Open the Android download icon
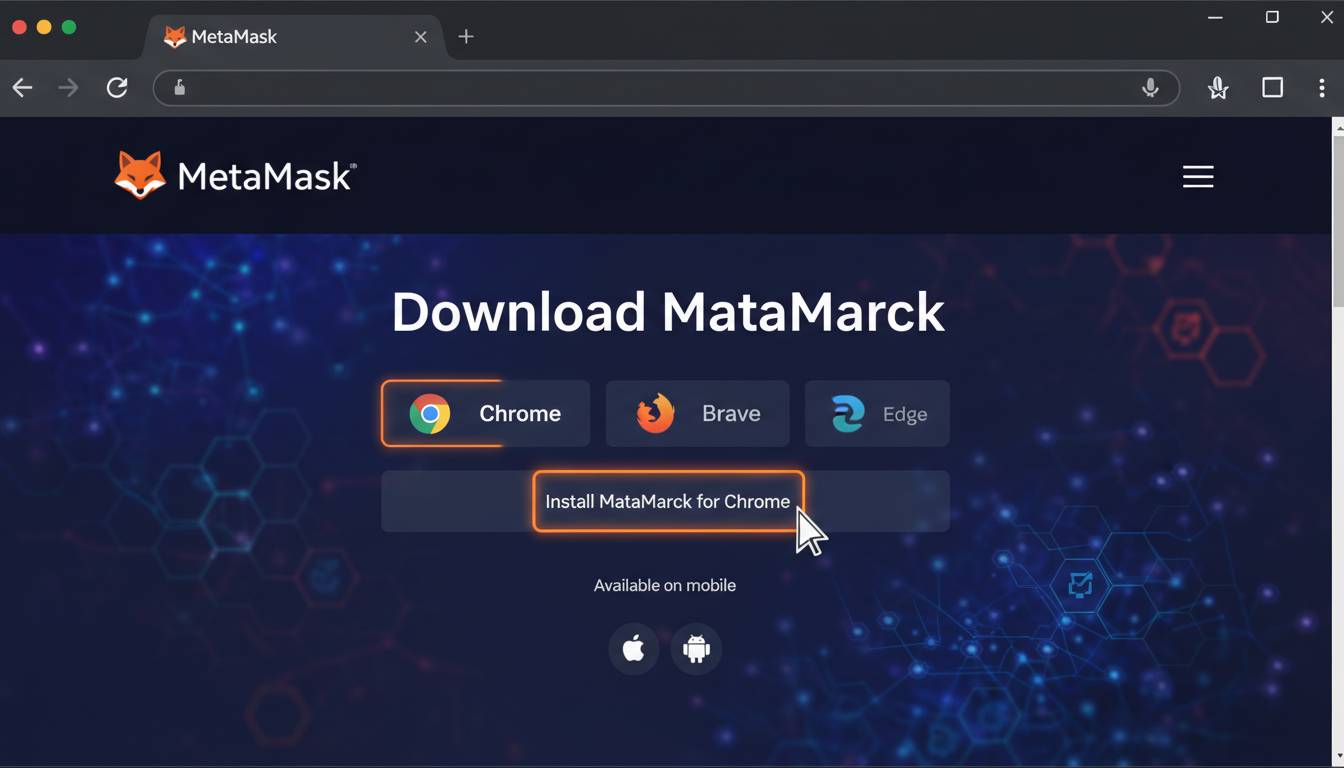This screenshot has height=768, width=1344. click(696, 649)
